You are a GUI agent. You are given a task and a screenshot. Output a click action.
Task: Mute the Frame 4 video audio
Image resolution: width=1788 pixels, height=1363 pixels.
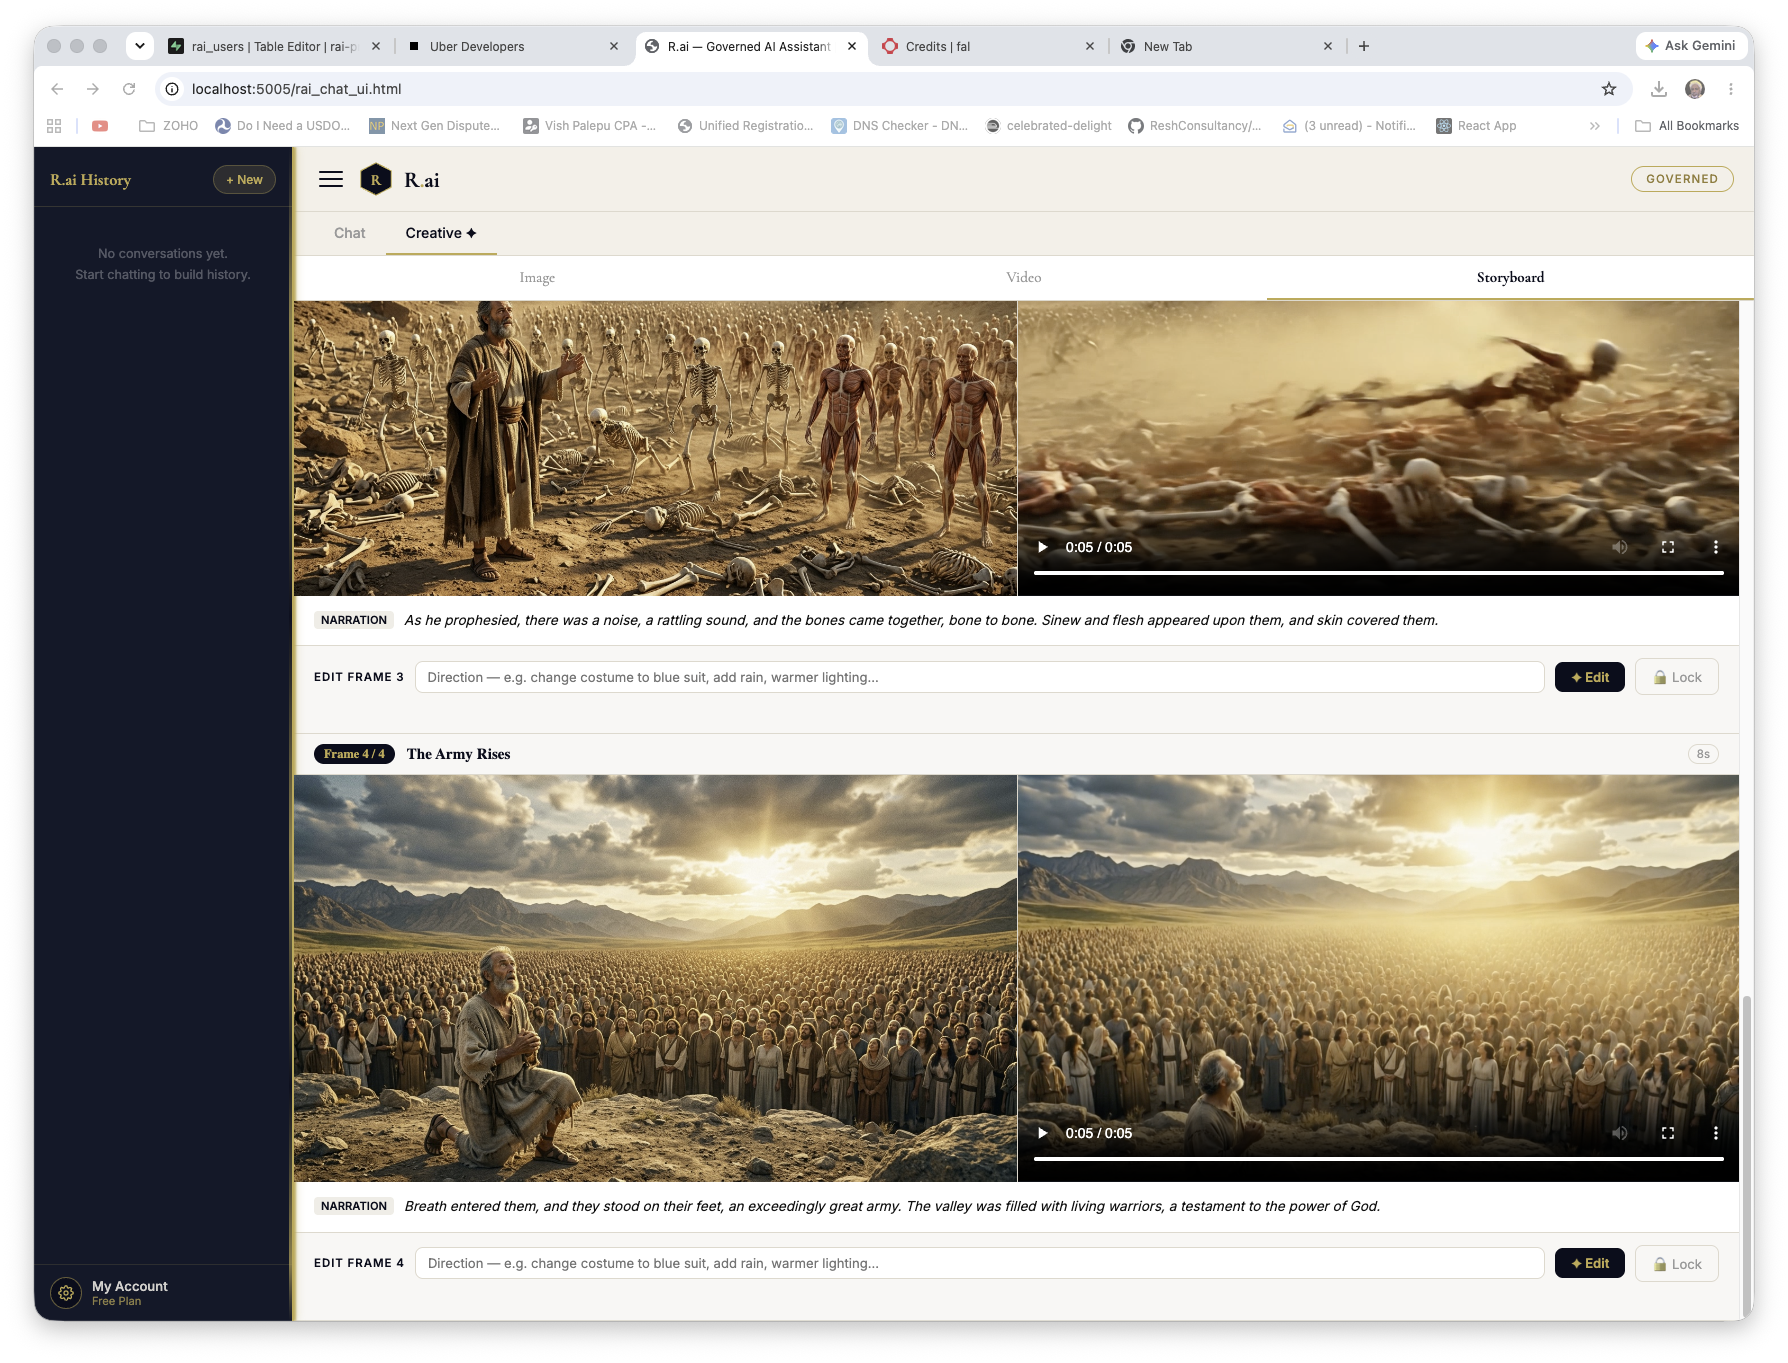(x=1620, y=1133)
